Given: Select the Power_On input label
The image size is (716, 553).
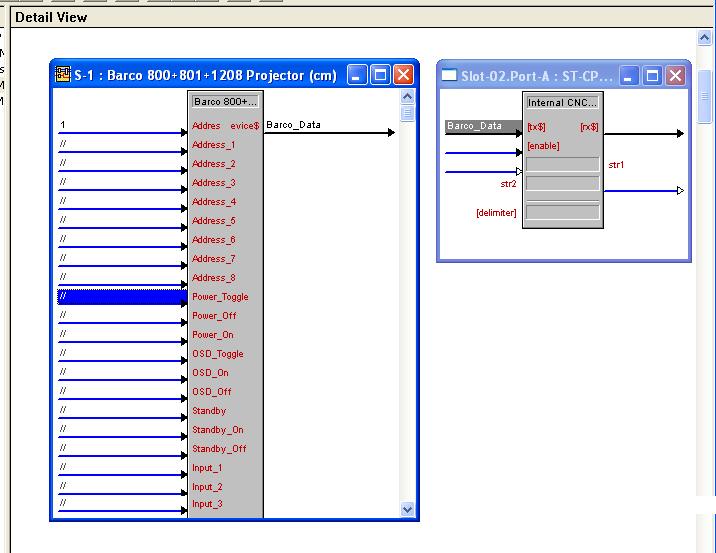Looking at the screenshot, I should coord(213,335).
